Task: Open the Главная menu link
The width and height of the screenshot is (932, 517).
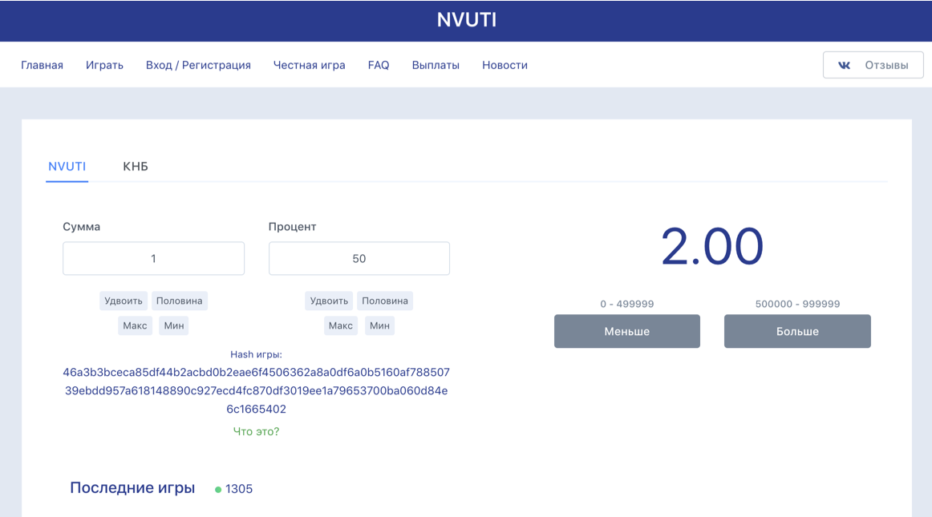Action: point(42,65)
